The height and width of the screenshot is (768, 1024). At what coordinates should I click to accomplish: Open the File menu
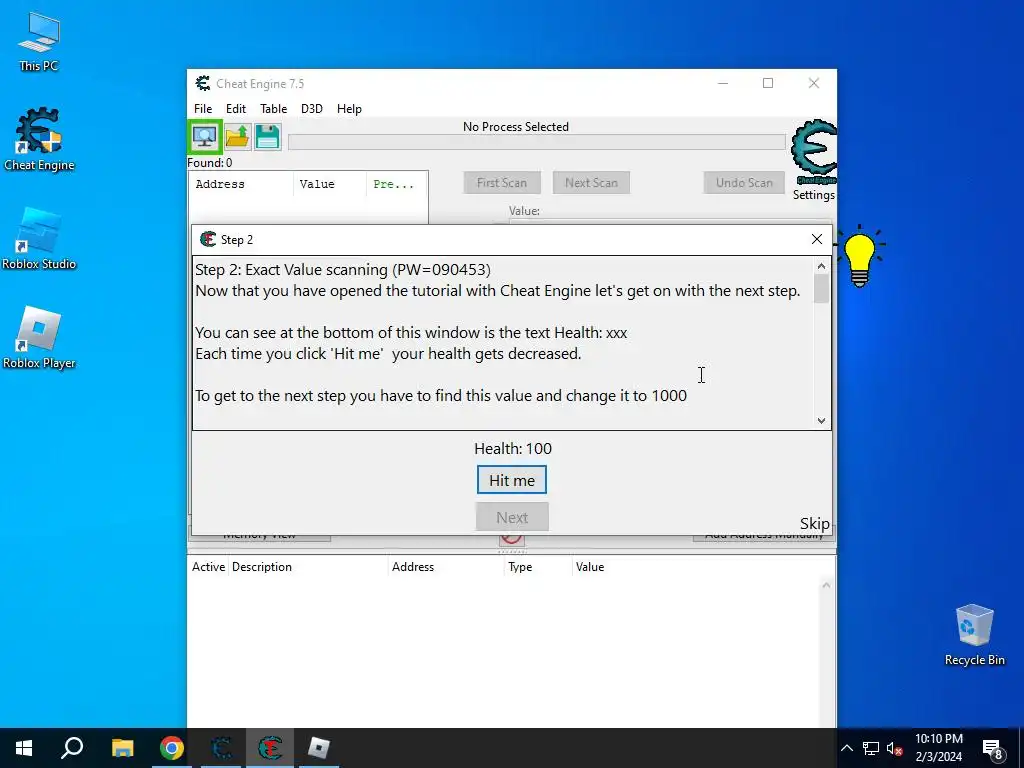pyautogui.click(x=203, y=108)
